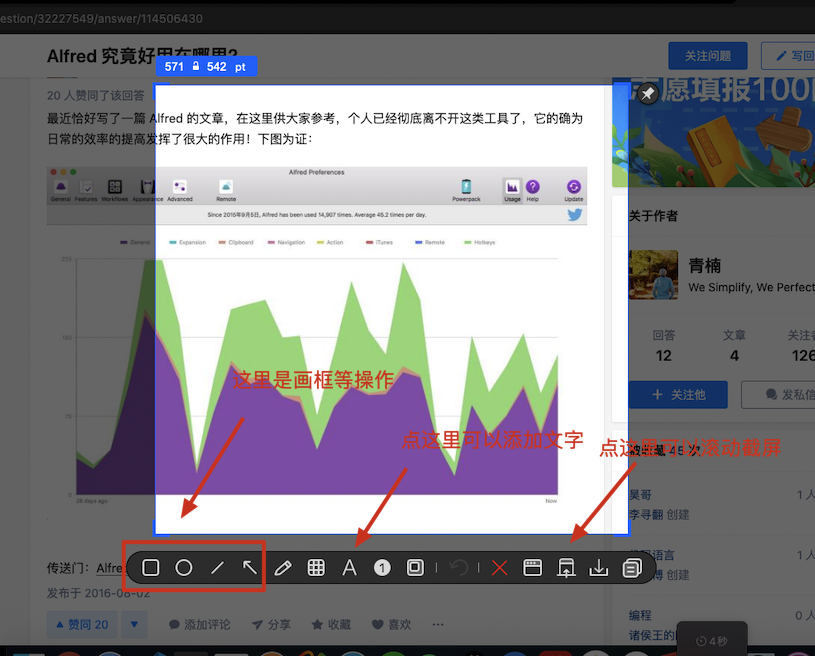815x656 pixels.
Task: Click the Update icon in Alfred Preferences
Action: click(x=573, y=190)
